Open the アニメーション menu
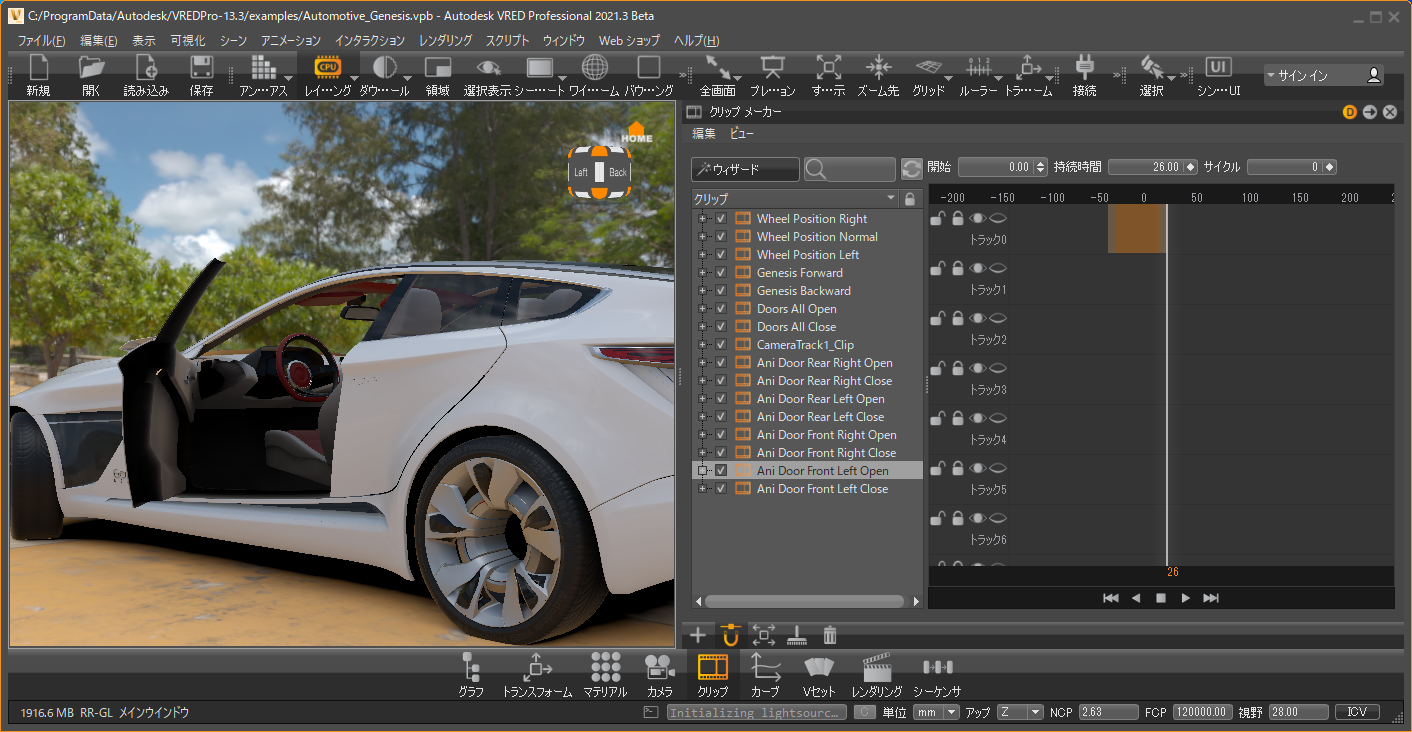The image size is (1412, 732). (x=290, y=41)
